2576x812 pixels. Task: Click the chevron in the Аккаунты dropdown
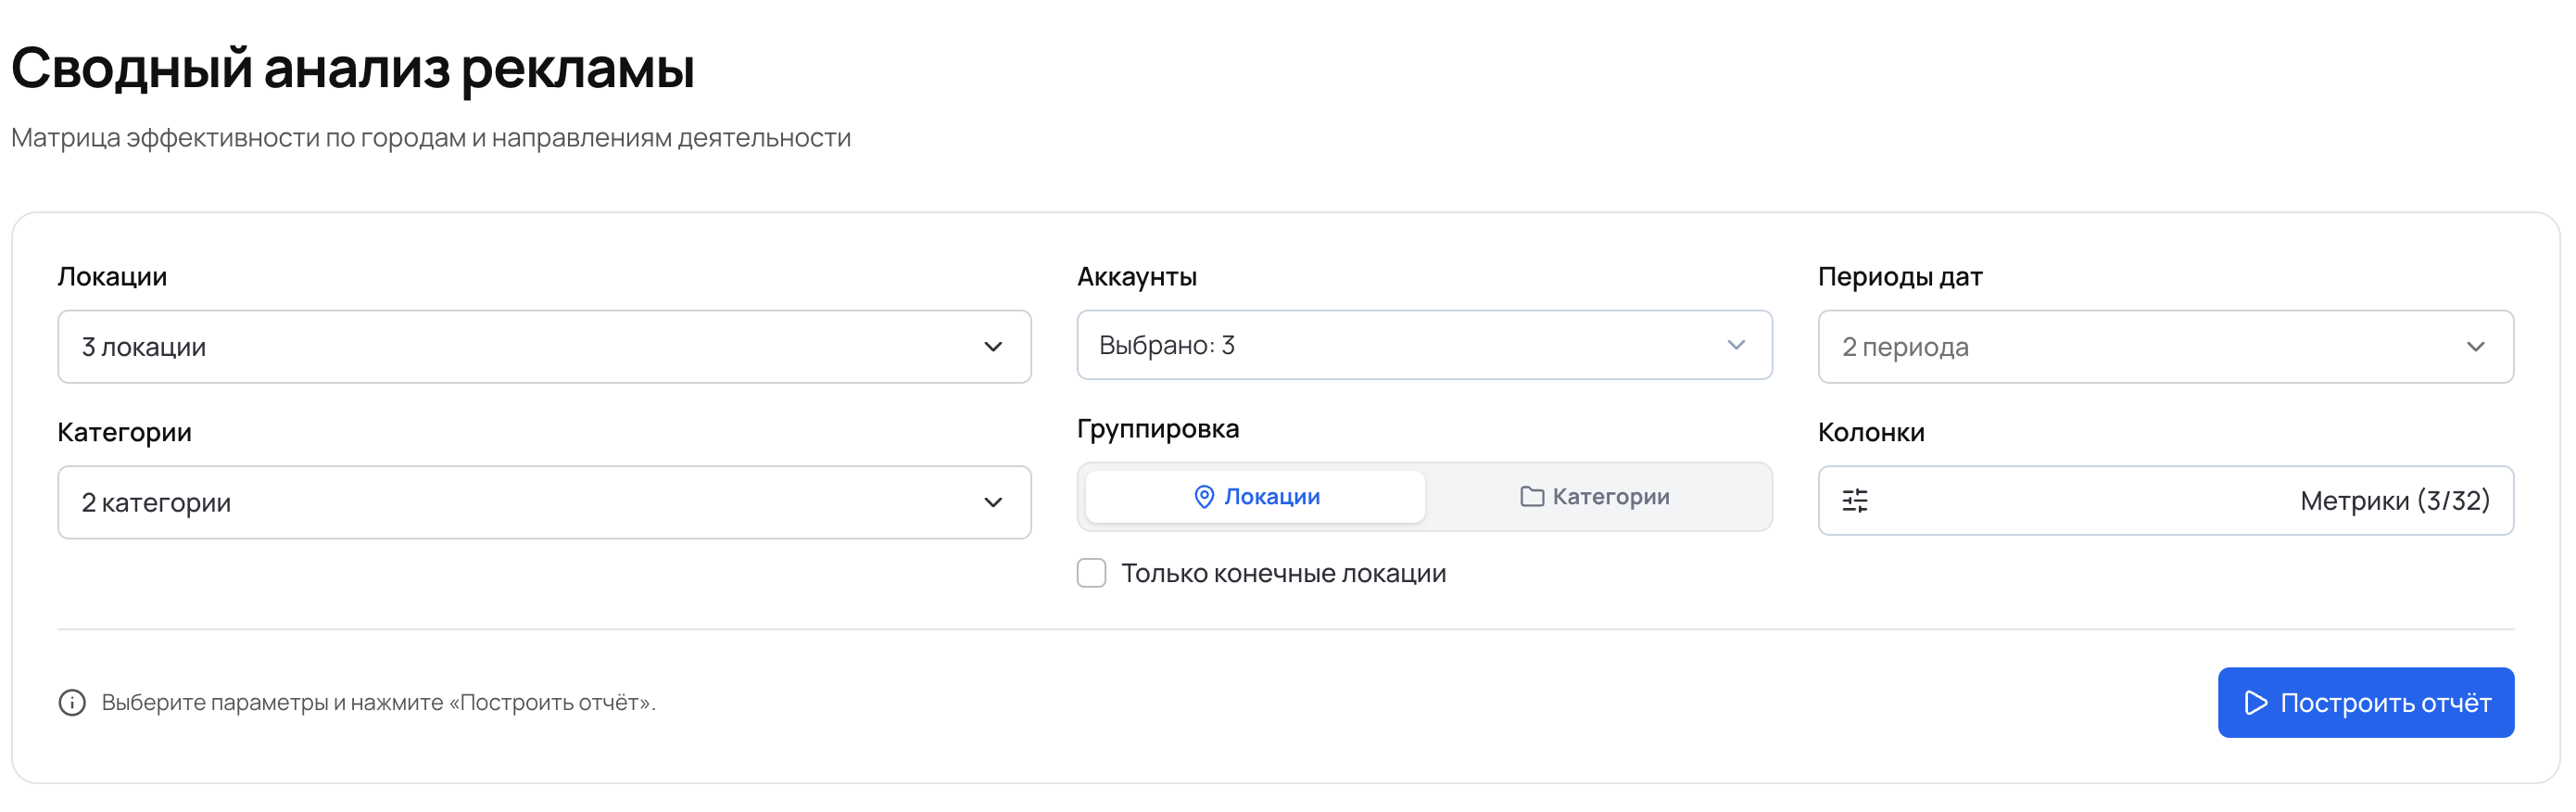1736,345
